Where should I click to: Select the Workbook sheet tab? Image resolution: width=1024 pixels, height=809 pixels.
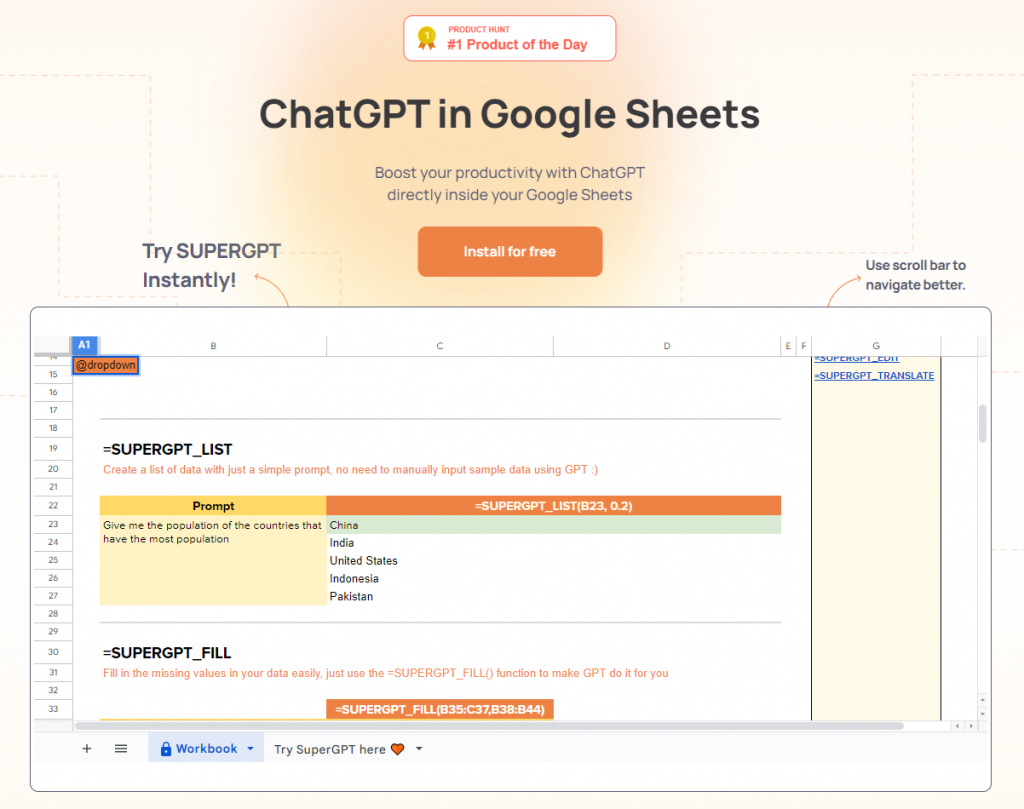click(x=206, y=748)
